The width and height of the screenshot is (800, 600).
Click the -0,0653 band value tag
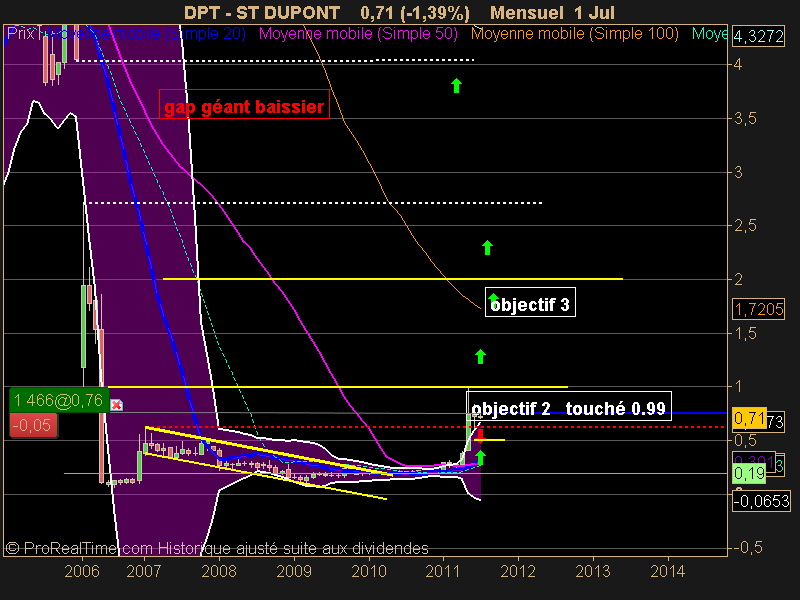761,501
